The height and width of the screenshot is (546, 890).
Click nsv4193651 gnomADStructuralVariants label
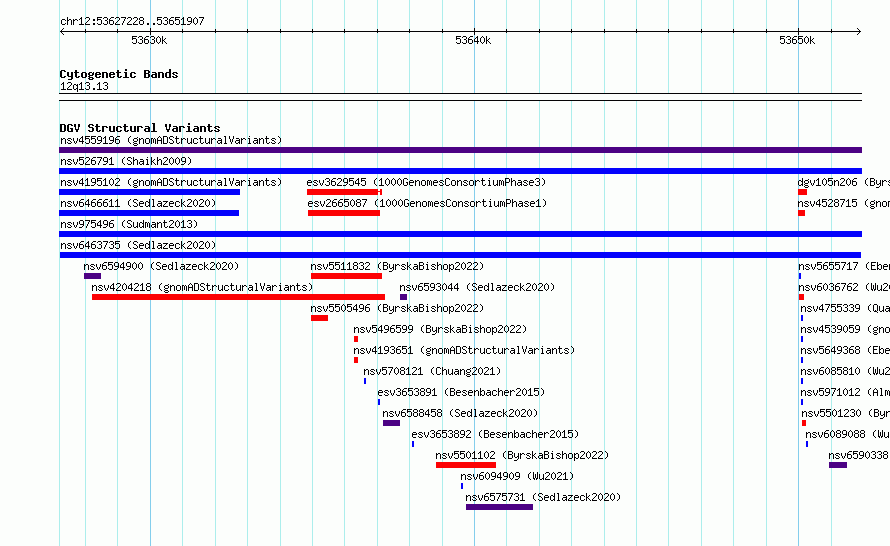(x=464, y=350)
